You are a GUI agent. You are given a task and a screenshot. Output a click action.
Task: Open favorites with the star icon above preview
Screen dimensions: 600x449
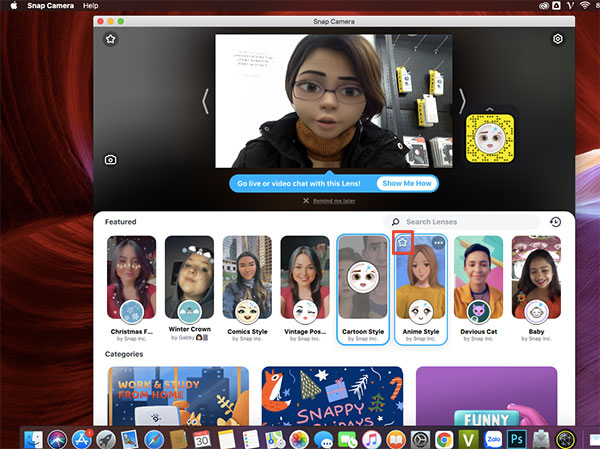(x=111, y=39)
